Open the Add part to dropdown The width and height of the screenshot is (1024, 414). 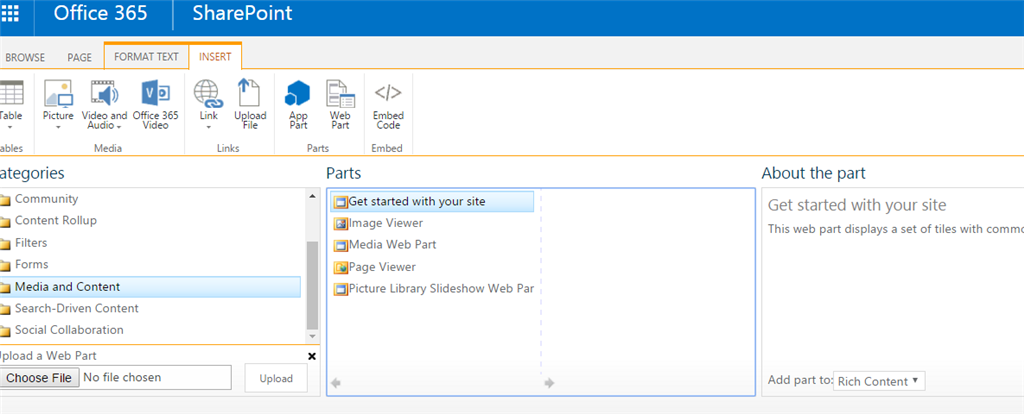pyautogui.click(x=879, y=381)
